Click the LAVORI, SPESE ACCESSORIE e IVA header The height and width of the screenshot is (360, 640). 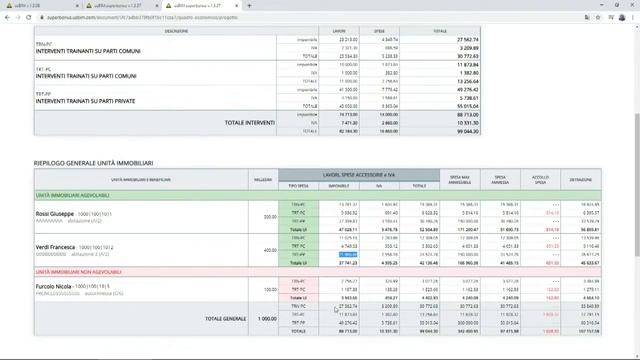tap(359, 175)
